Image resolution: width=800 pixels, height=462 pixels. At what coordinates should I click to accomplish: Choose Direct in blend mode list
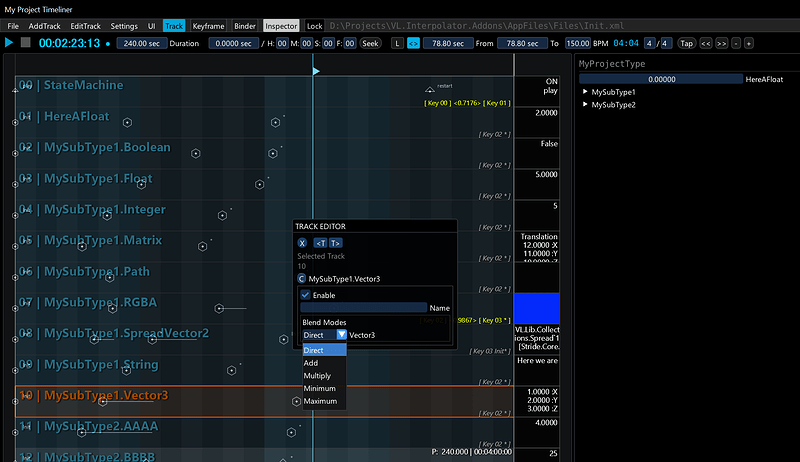pyautogui.click(x=324, y=350)
